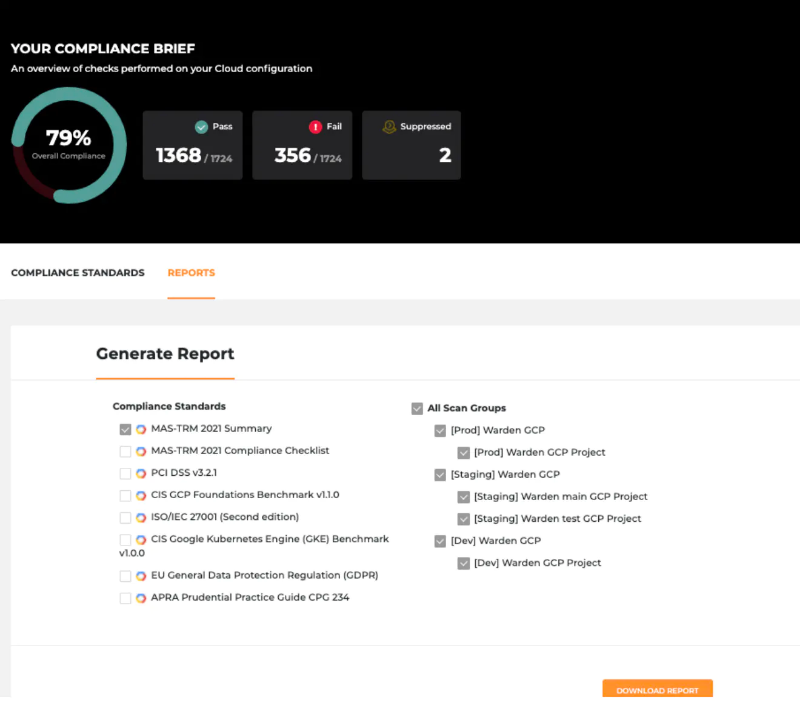The height and width of the screenshot is (706, 800).
Task: Click the GCP logo beside CIS GCP Foundations Benchmark
Action: pos(141,495)
